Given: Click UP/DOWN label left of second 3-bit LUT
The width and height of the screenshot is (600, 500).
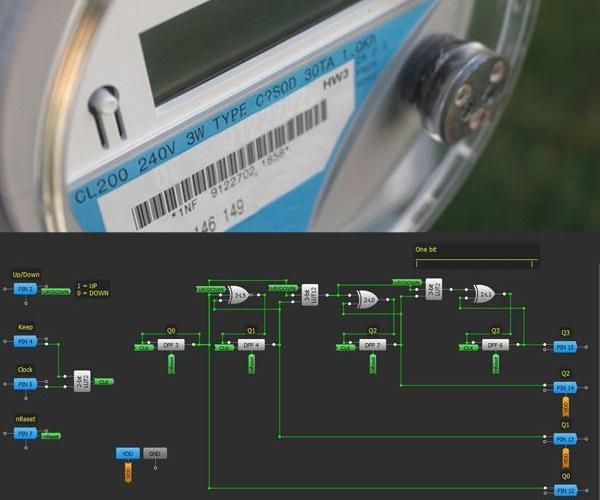Looking at the screenshot, I should tap(407, 283).
